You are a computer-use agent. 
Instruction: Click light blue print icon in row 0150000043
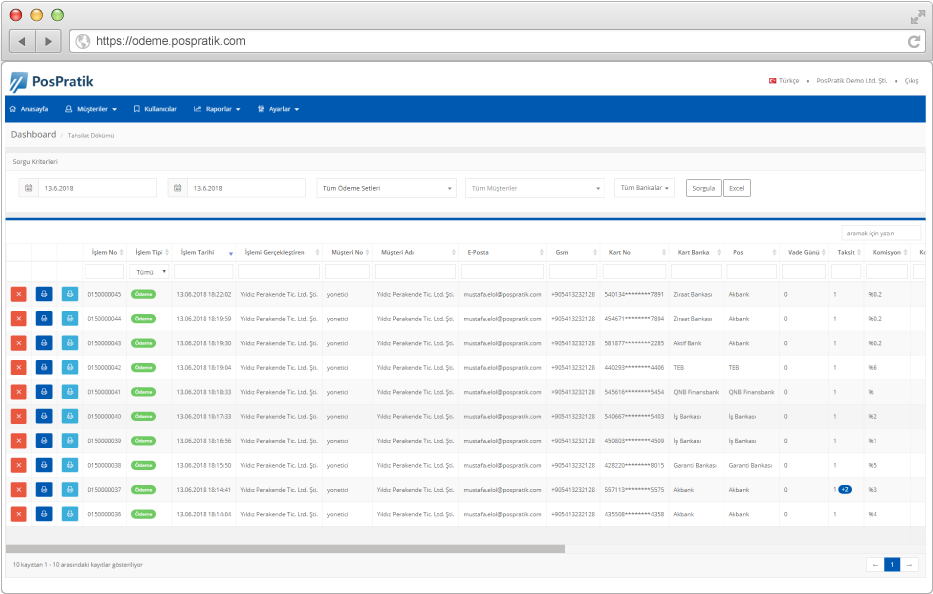(70, 343)
